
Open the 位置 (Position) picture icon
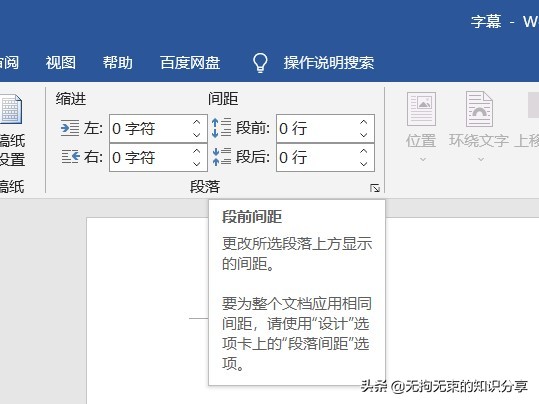[421, 109]
